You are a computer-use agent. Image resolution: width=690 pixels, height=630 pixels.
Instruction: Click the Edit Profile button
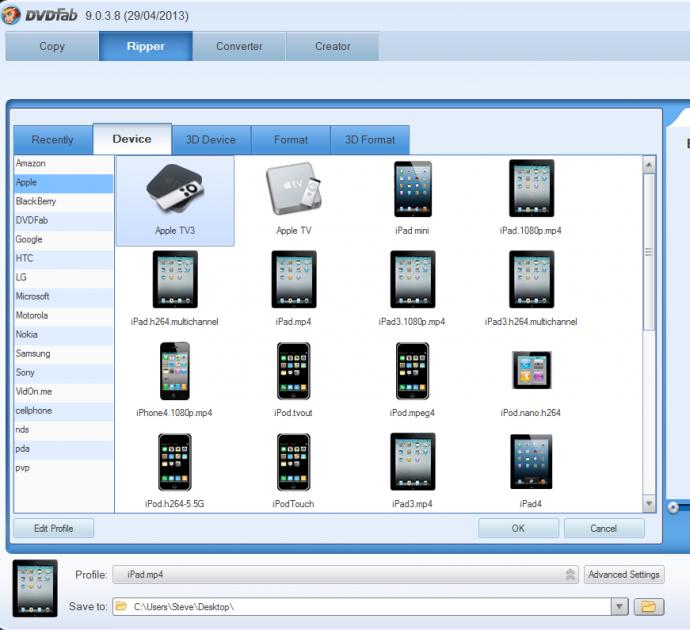(x=54, y=528)
